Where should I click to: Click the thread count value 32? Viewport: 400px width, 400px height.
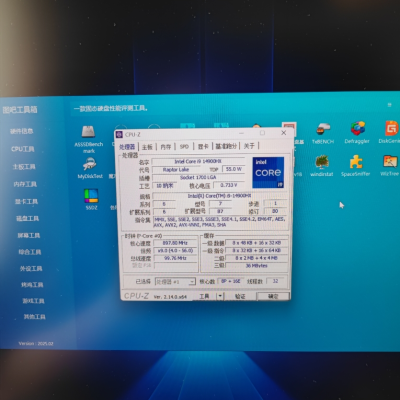pyautogui.click(x=275, y=281)
